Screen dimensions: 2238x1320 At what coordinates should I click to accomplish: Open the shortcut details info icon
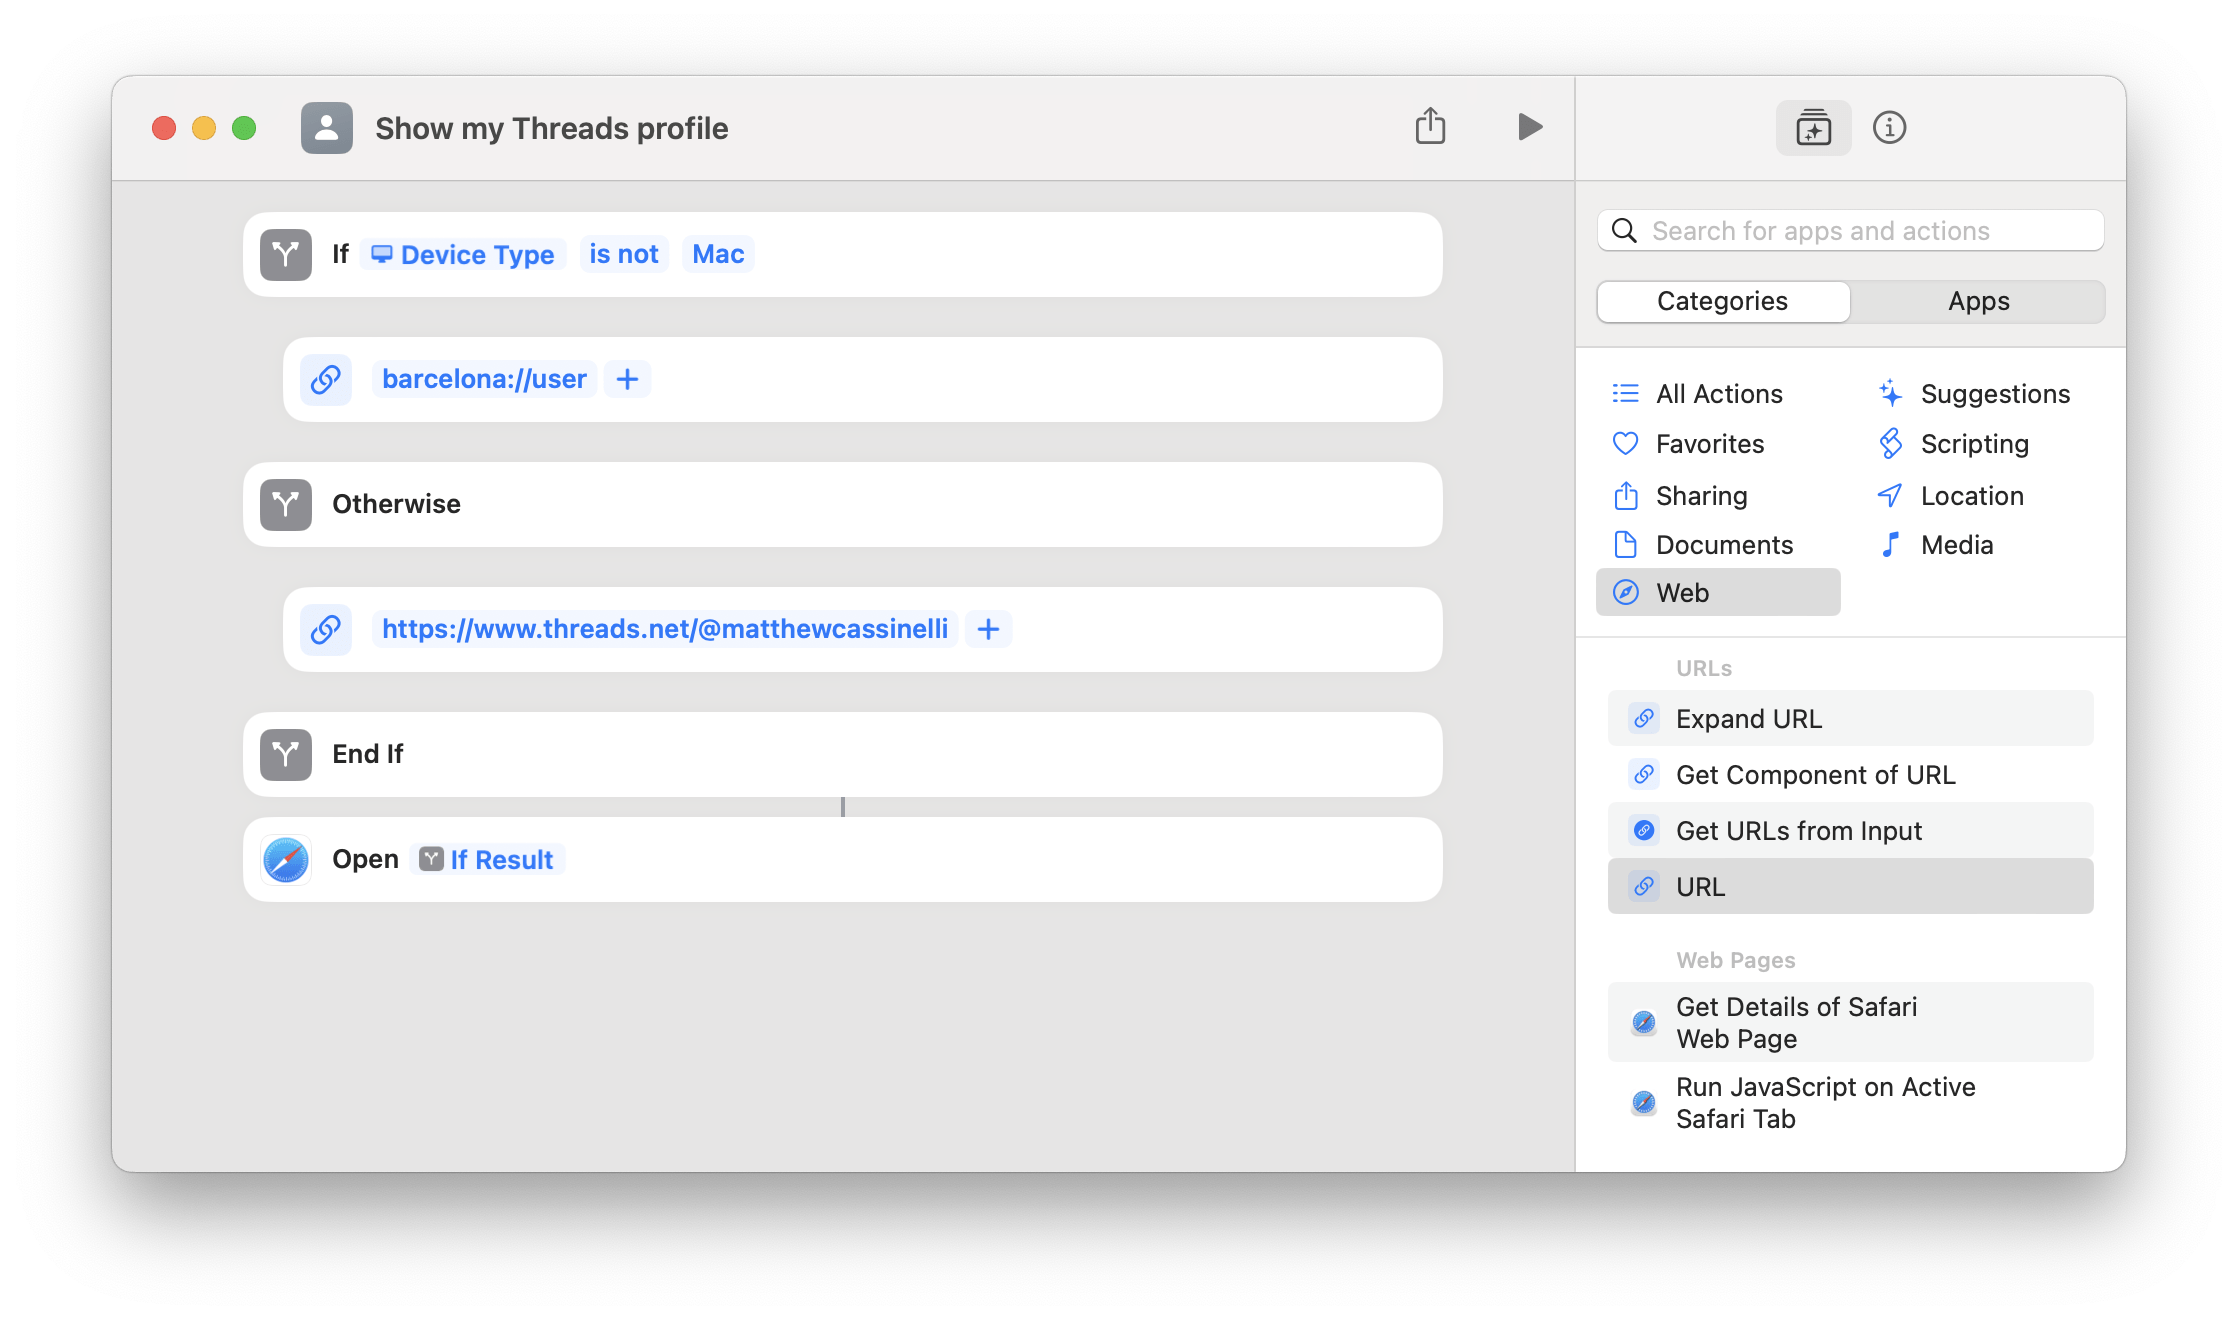[1889, 128]
